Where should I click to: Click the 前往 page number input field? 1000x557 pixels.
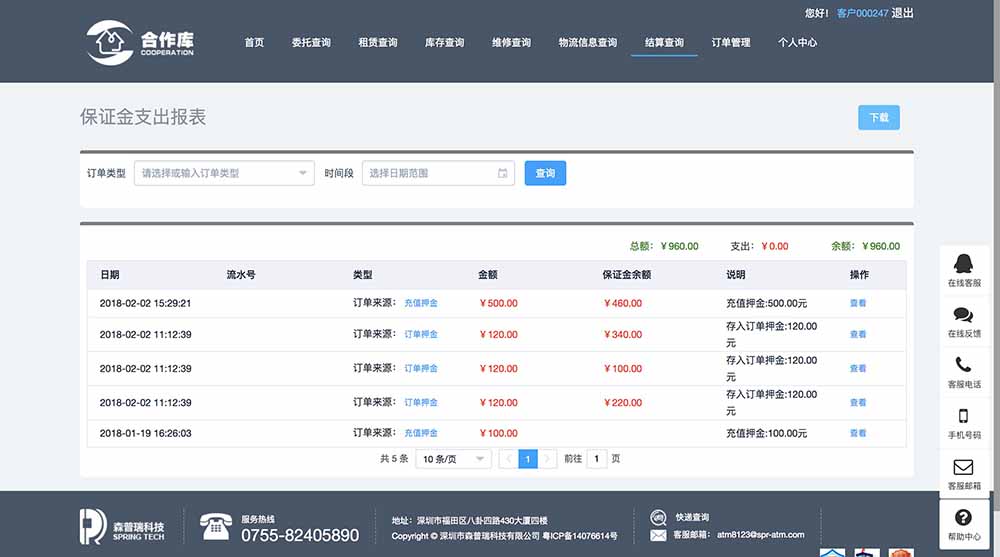click(x=597, y=459)
